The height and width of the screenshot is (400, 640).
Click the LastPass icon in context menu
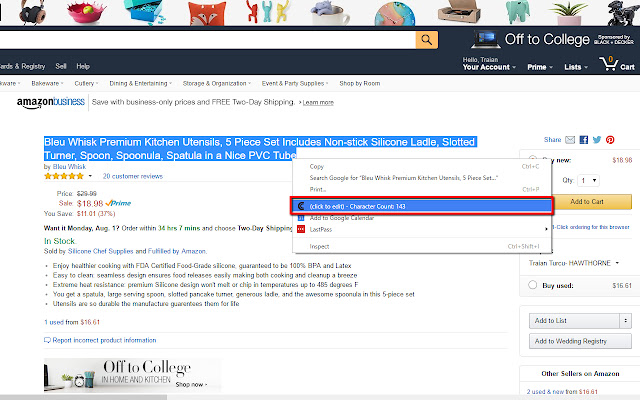pos(301,229)
